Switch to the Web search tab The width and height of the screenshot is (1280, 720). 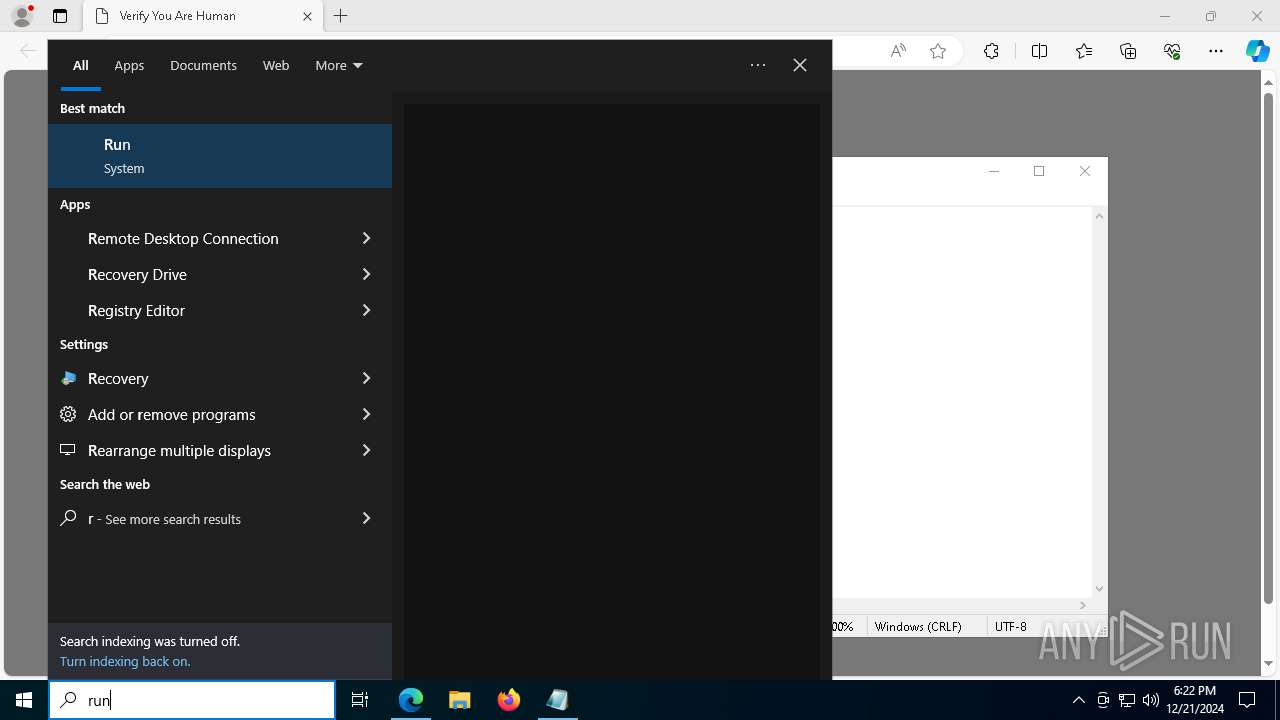coord(276,65)
